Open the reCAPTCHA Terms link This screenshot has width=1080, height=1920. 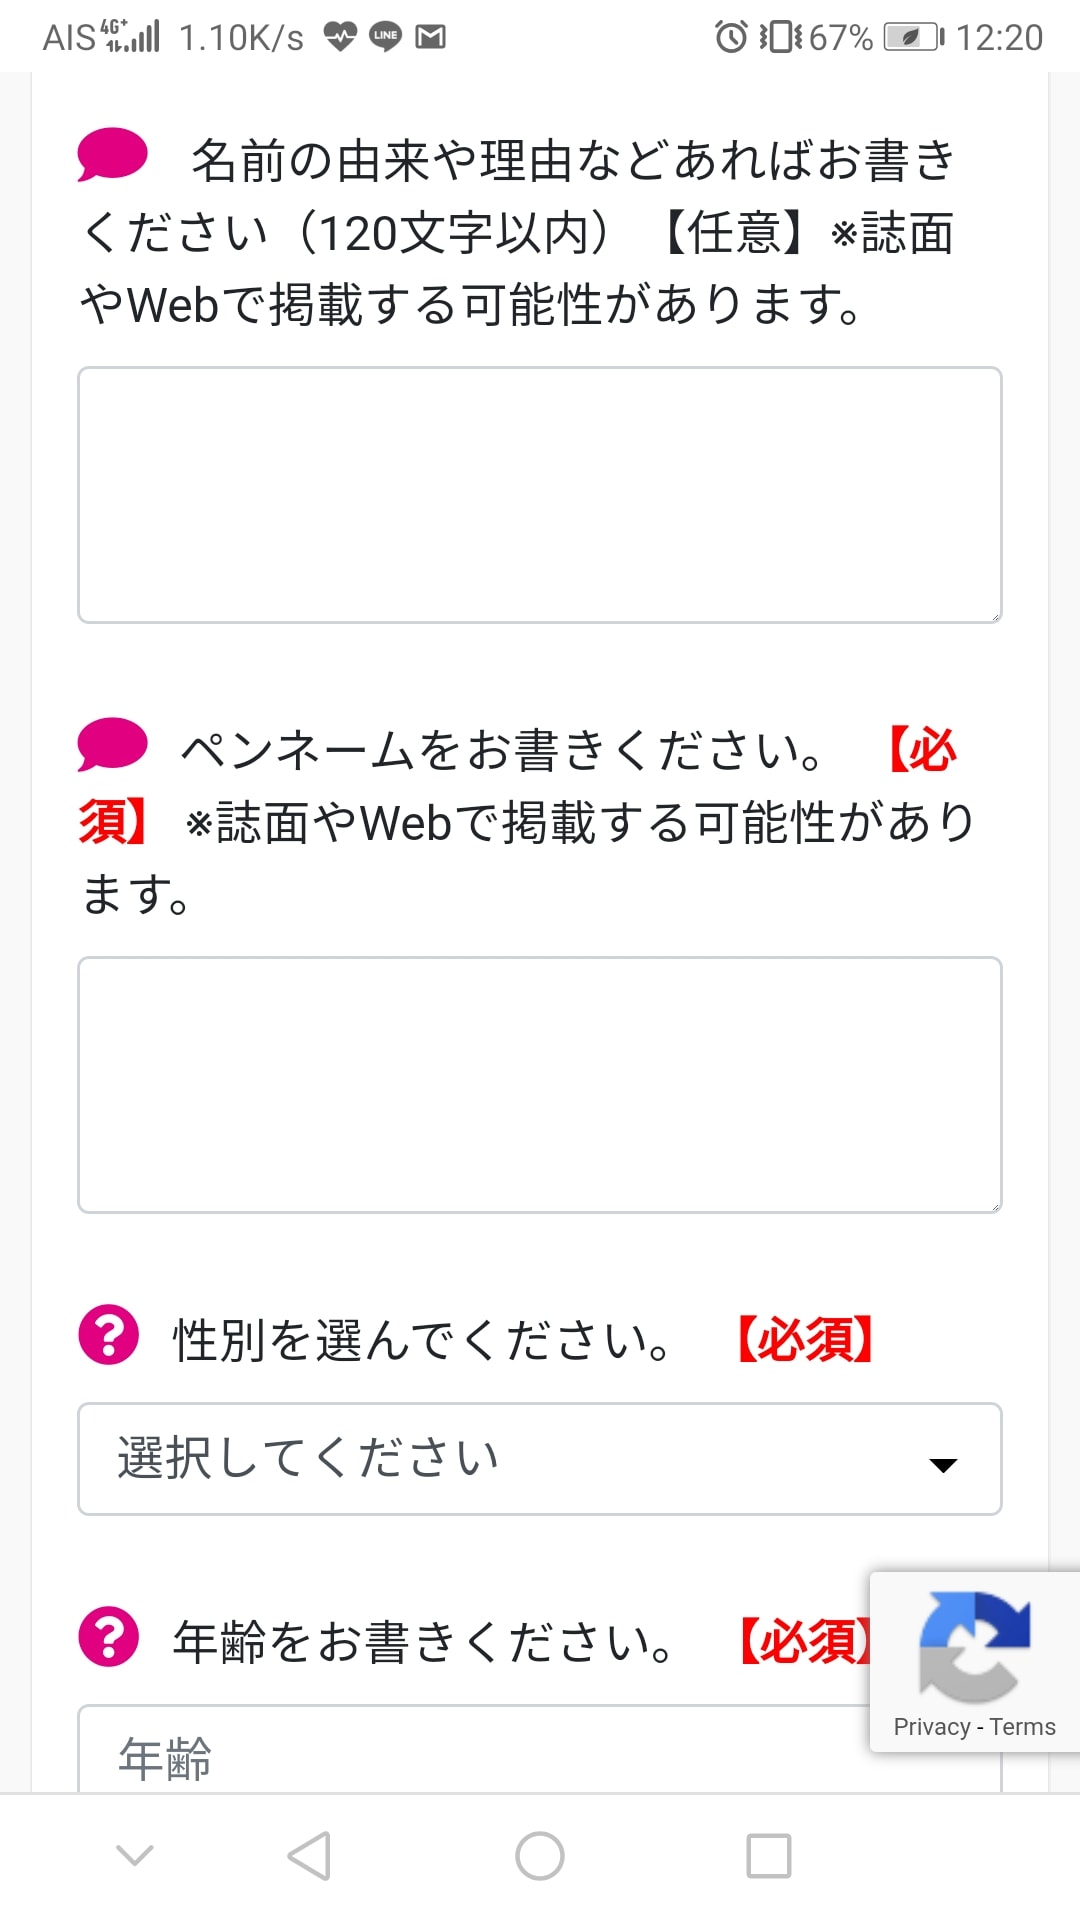point(1023,1727)
